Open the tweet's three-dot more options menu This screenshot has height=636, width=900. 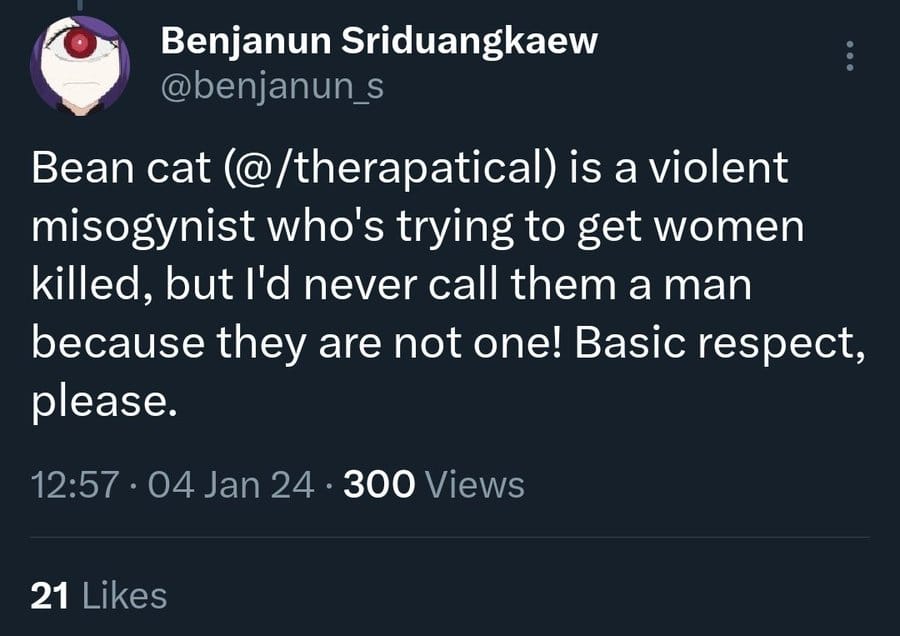pyautogui.click(x=850, y=56)
